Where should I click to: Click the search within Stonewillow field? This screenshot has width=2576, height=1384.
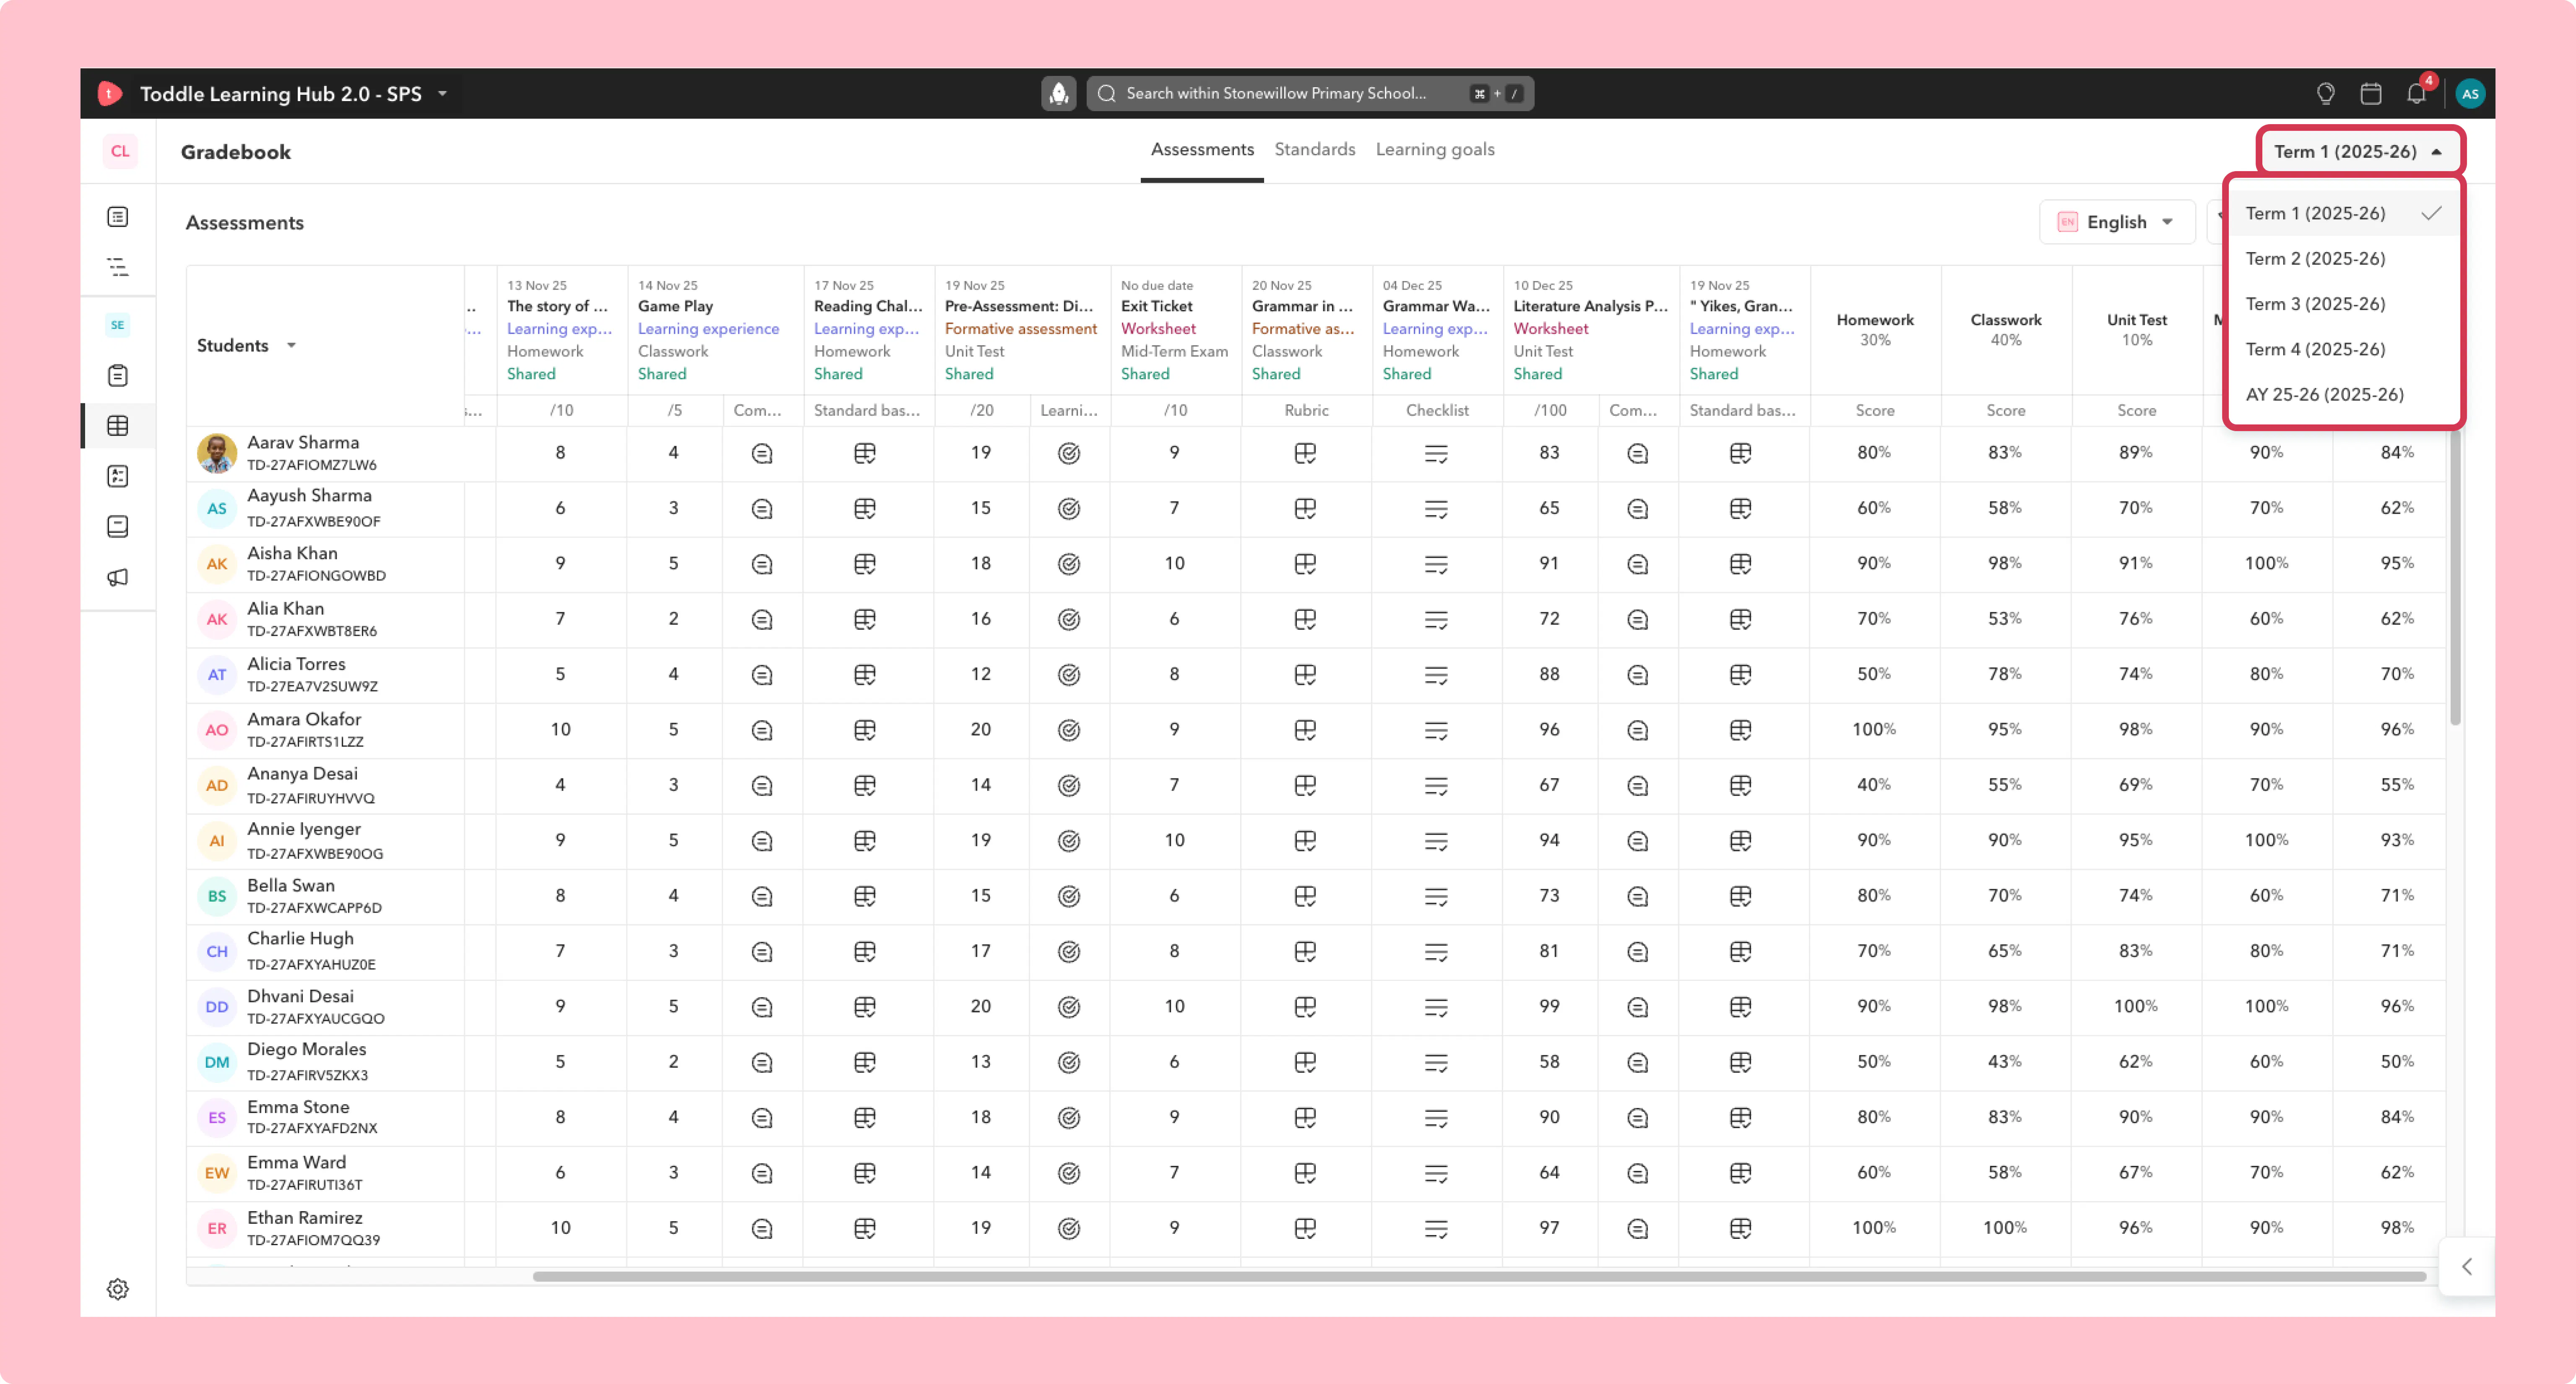[x=1310, y=93]
